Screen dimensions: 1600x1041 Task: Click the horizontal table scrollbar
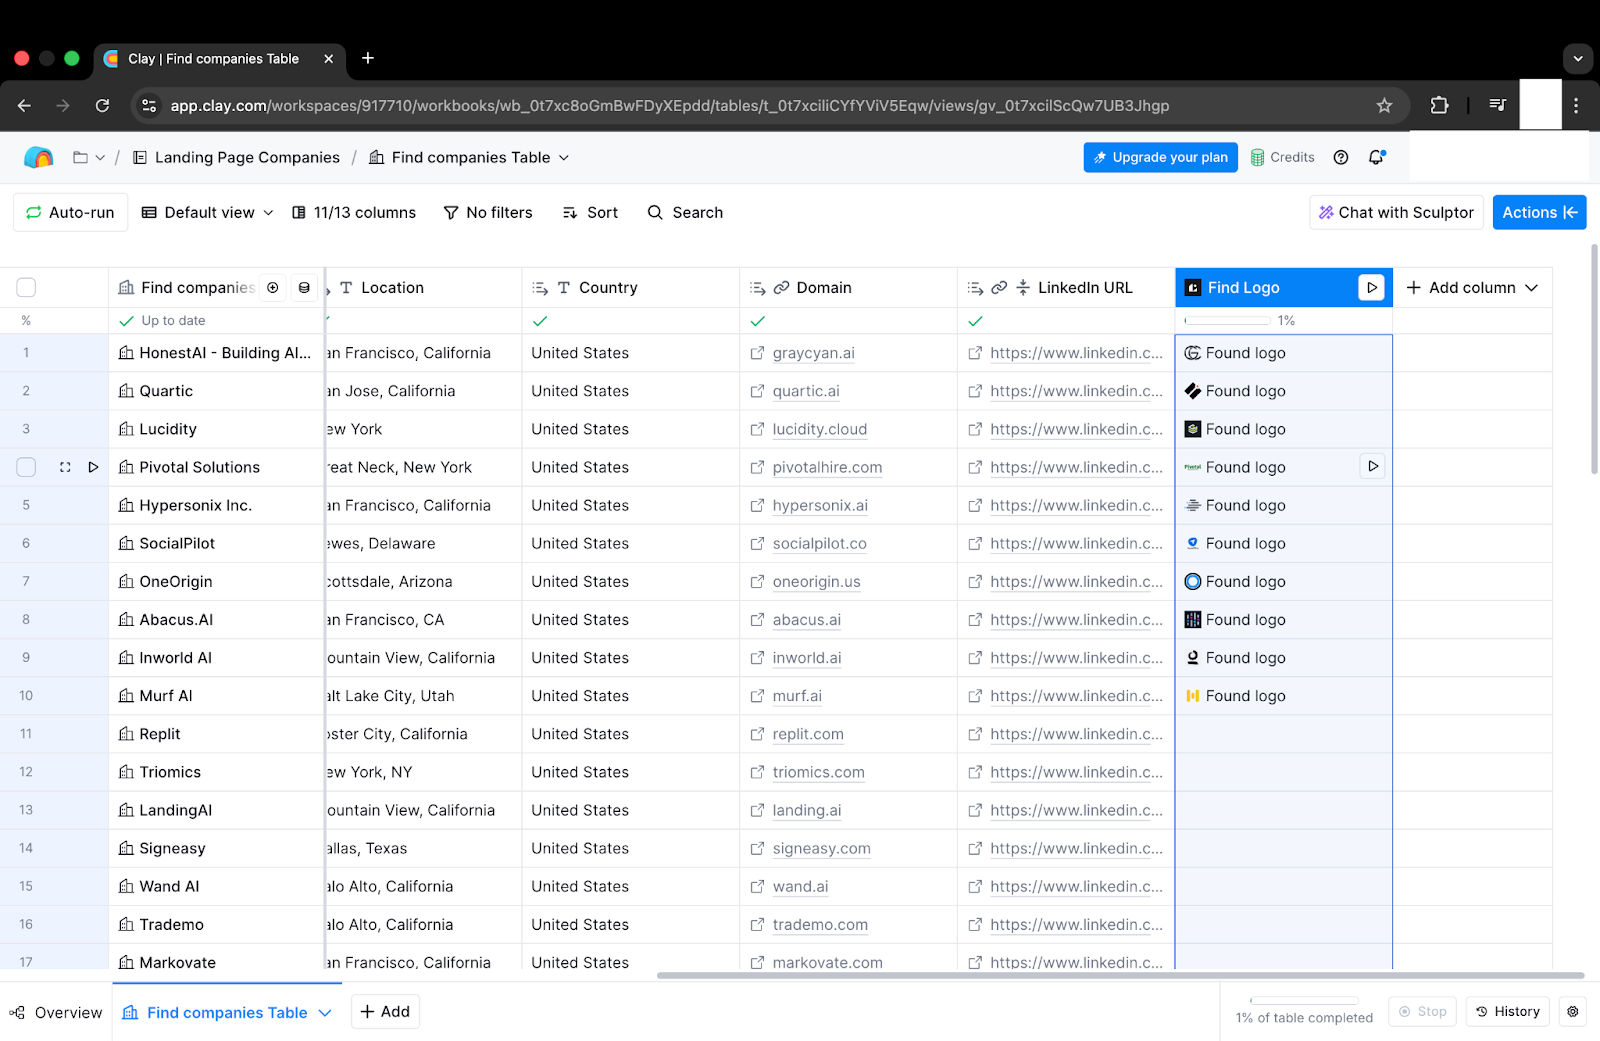(x=1120, y=975)
